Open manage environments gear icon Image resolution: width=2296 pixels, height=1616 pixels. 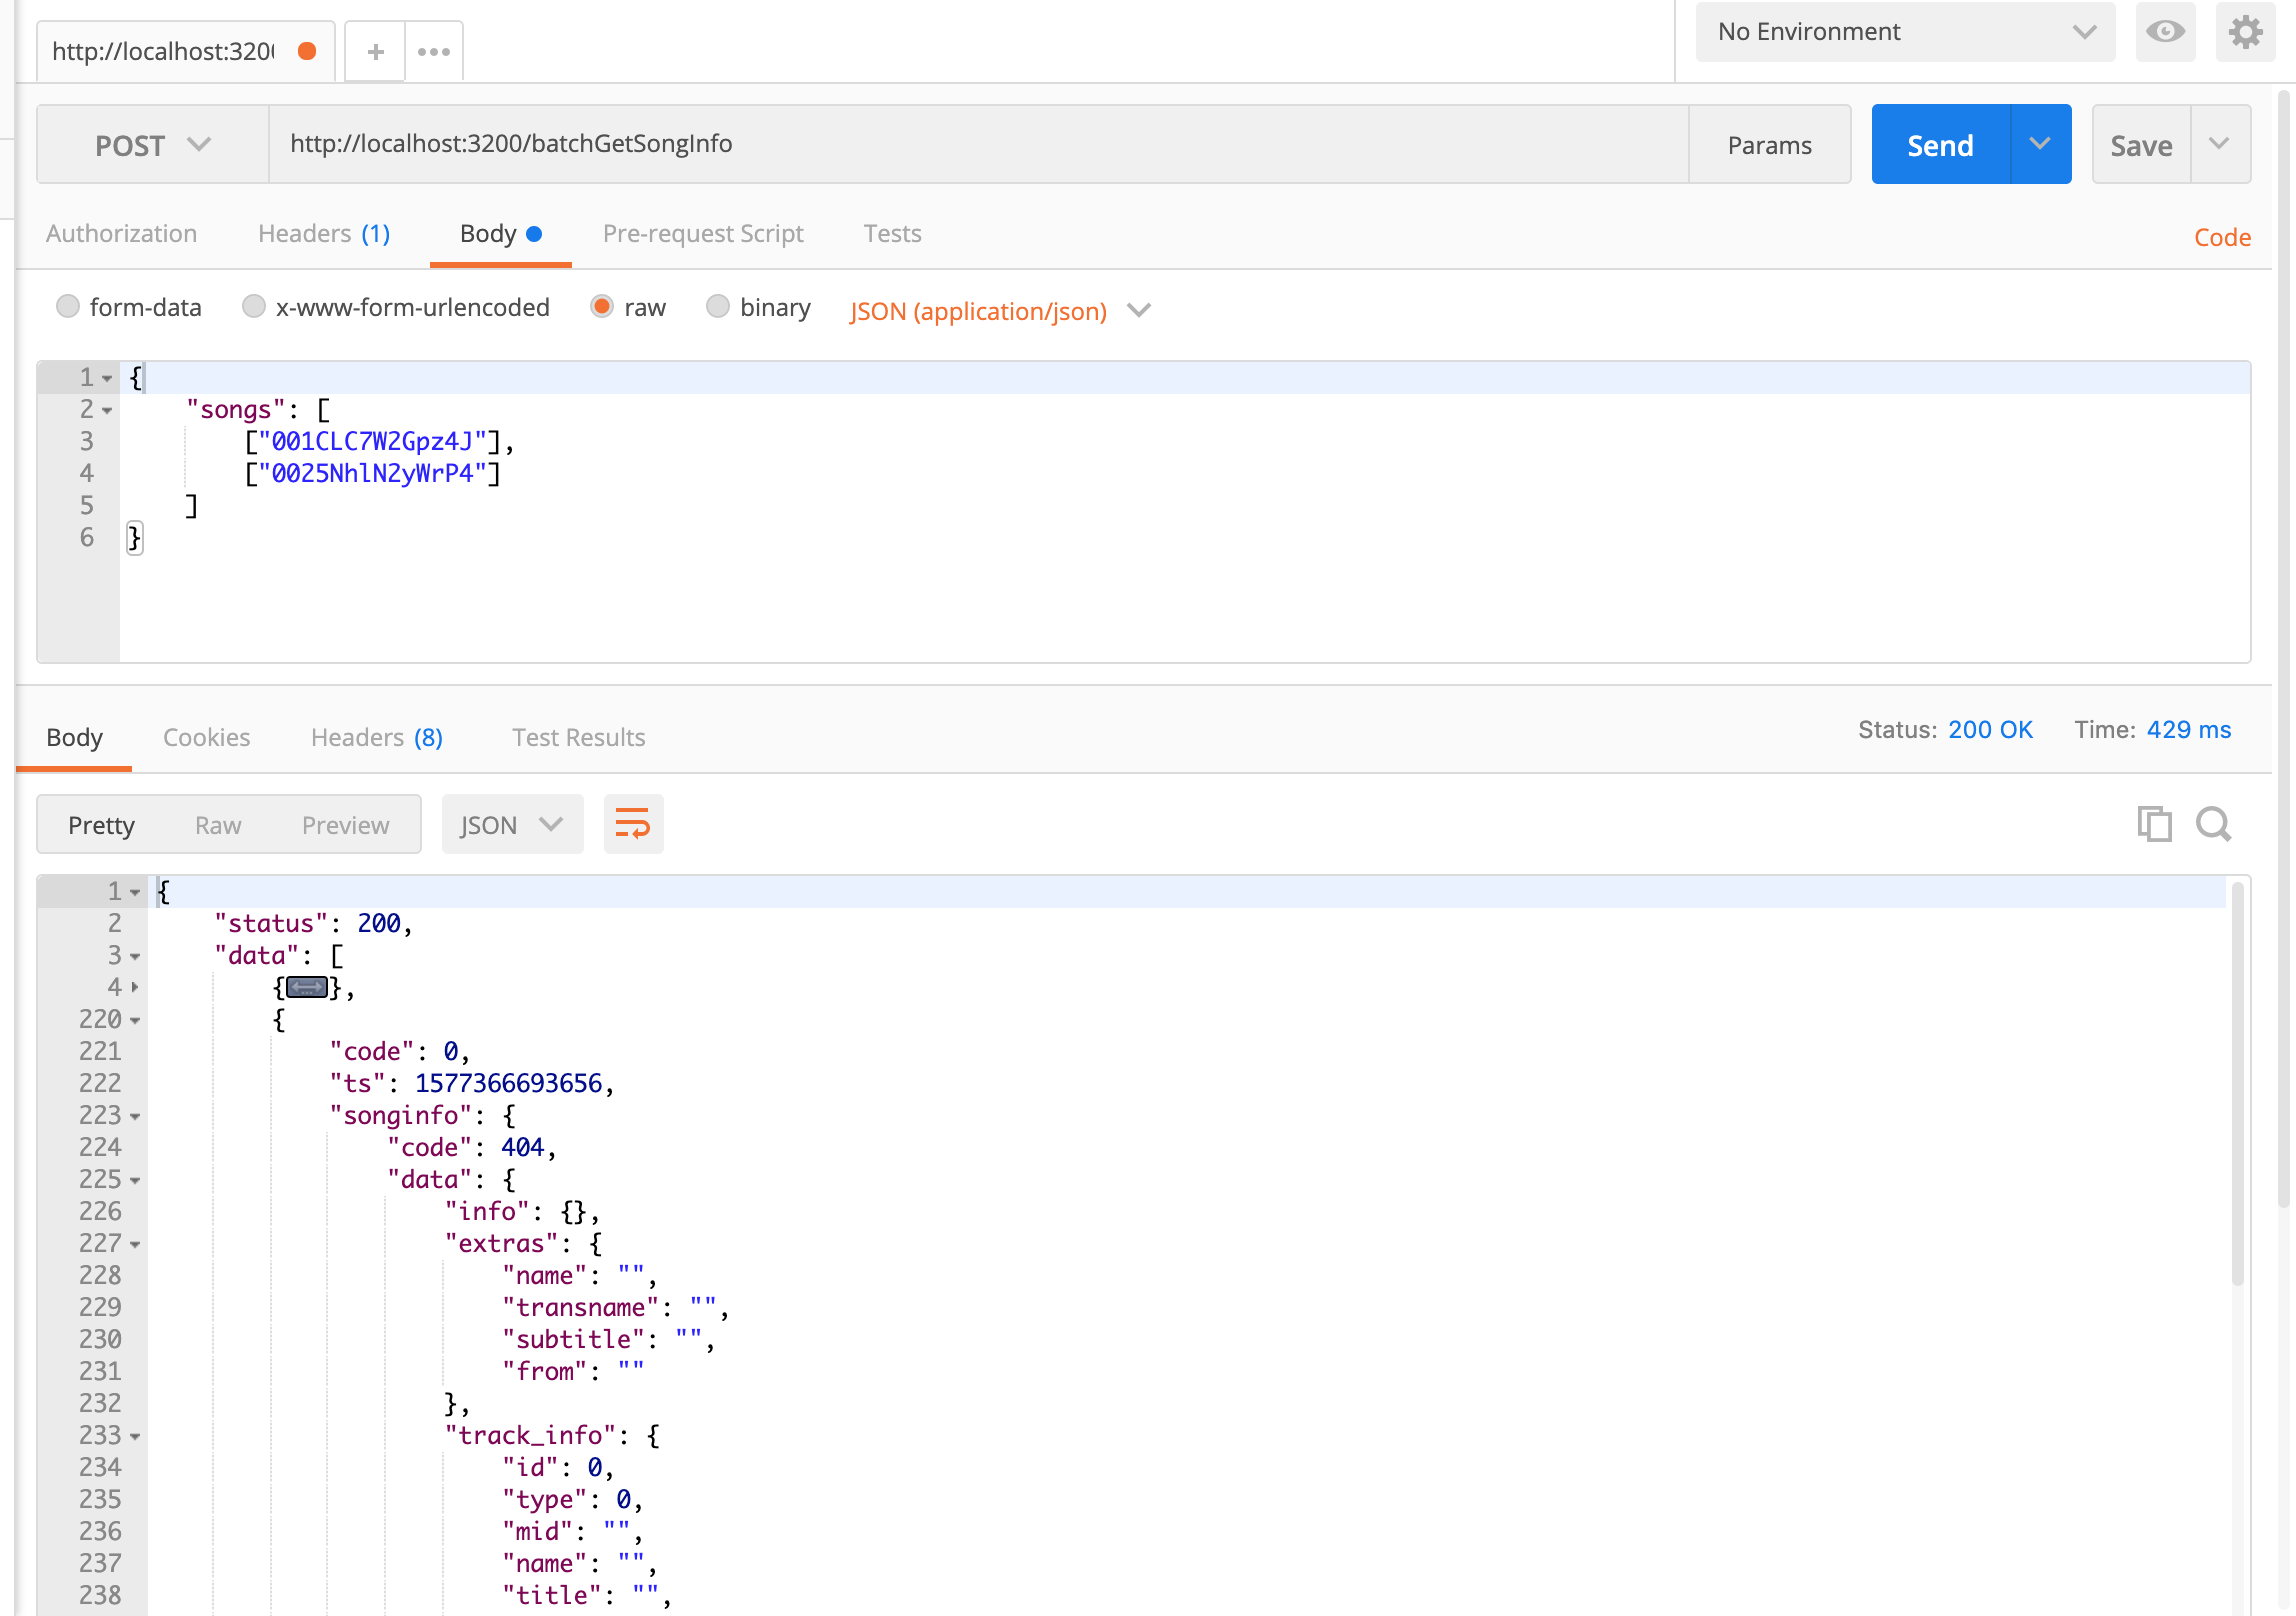[x=2245, y=32]
